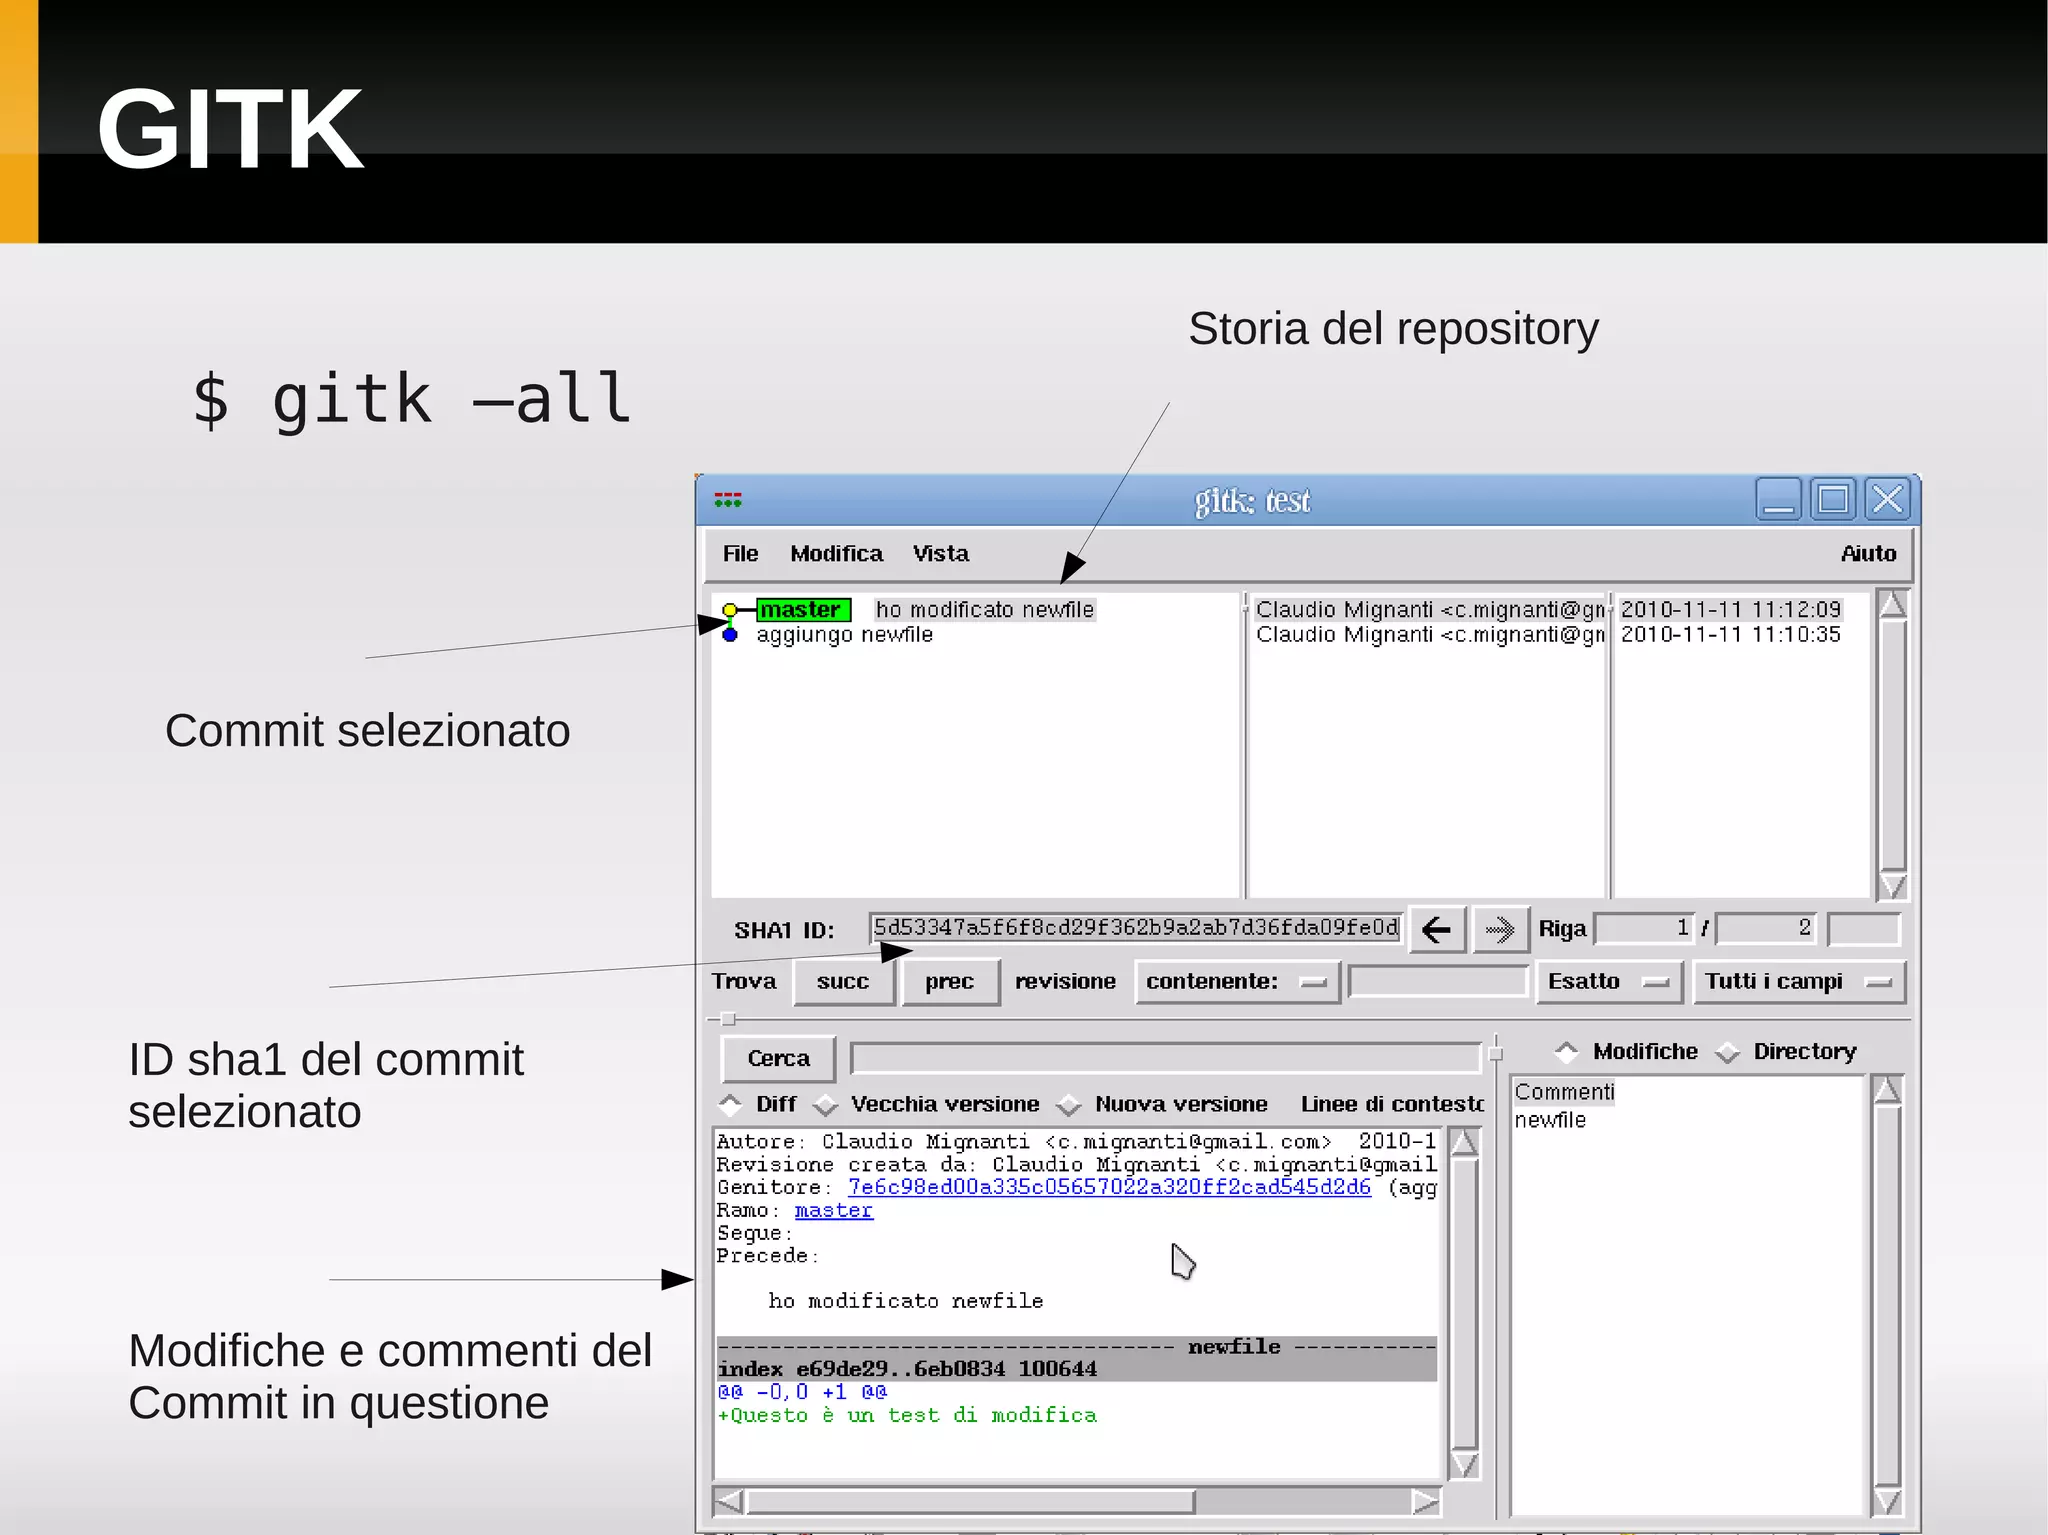Click the diff pane scrollbar up arrow

(x=1464, y=1142)
